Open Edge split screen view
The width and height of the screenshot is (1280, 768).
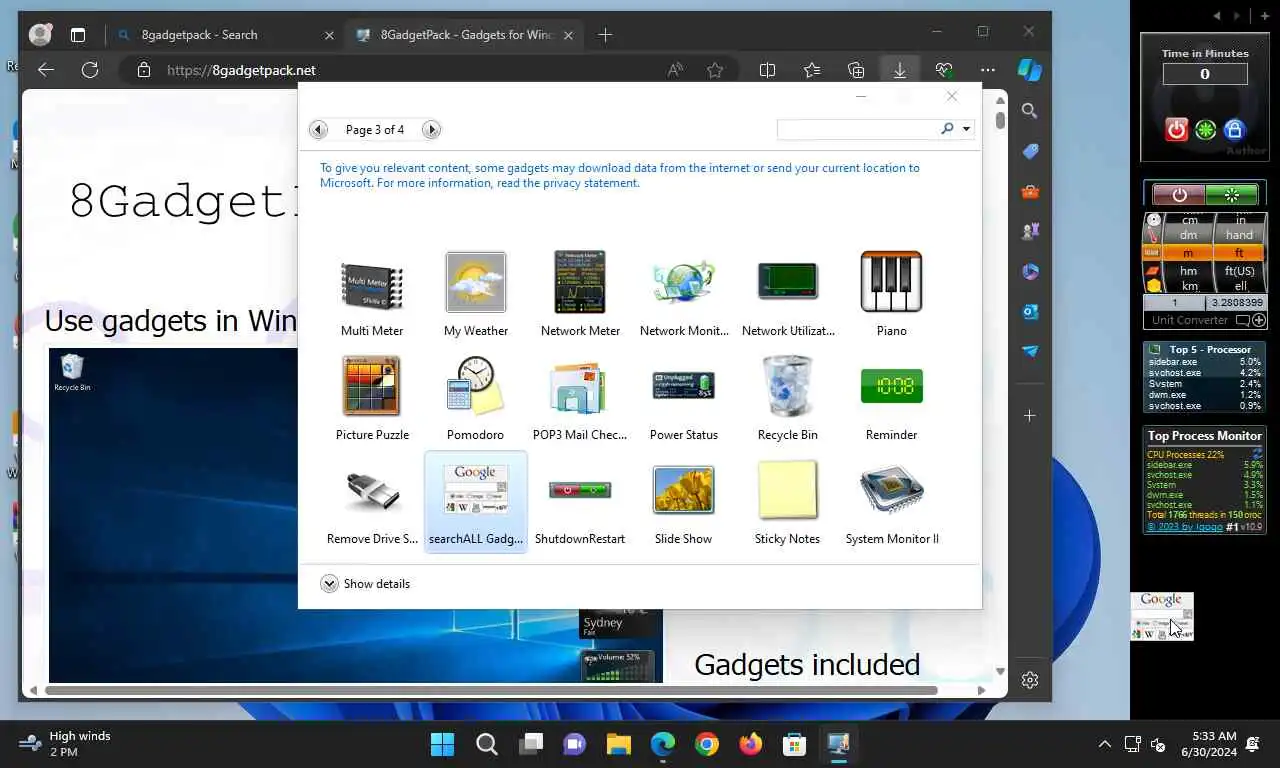point(768,70)
